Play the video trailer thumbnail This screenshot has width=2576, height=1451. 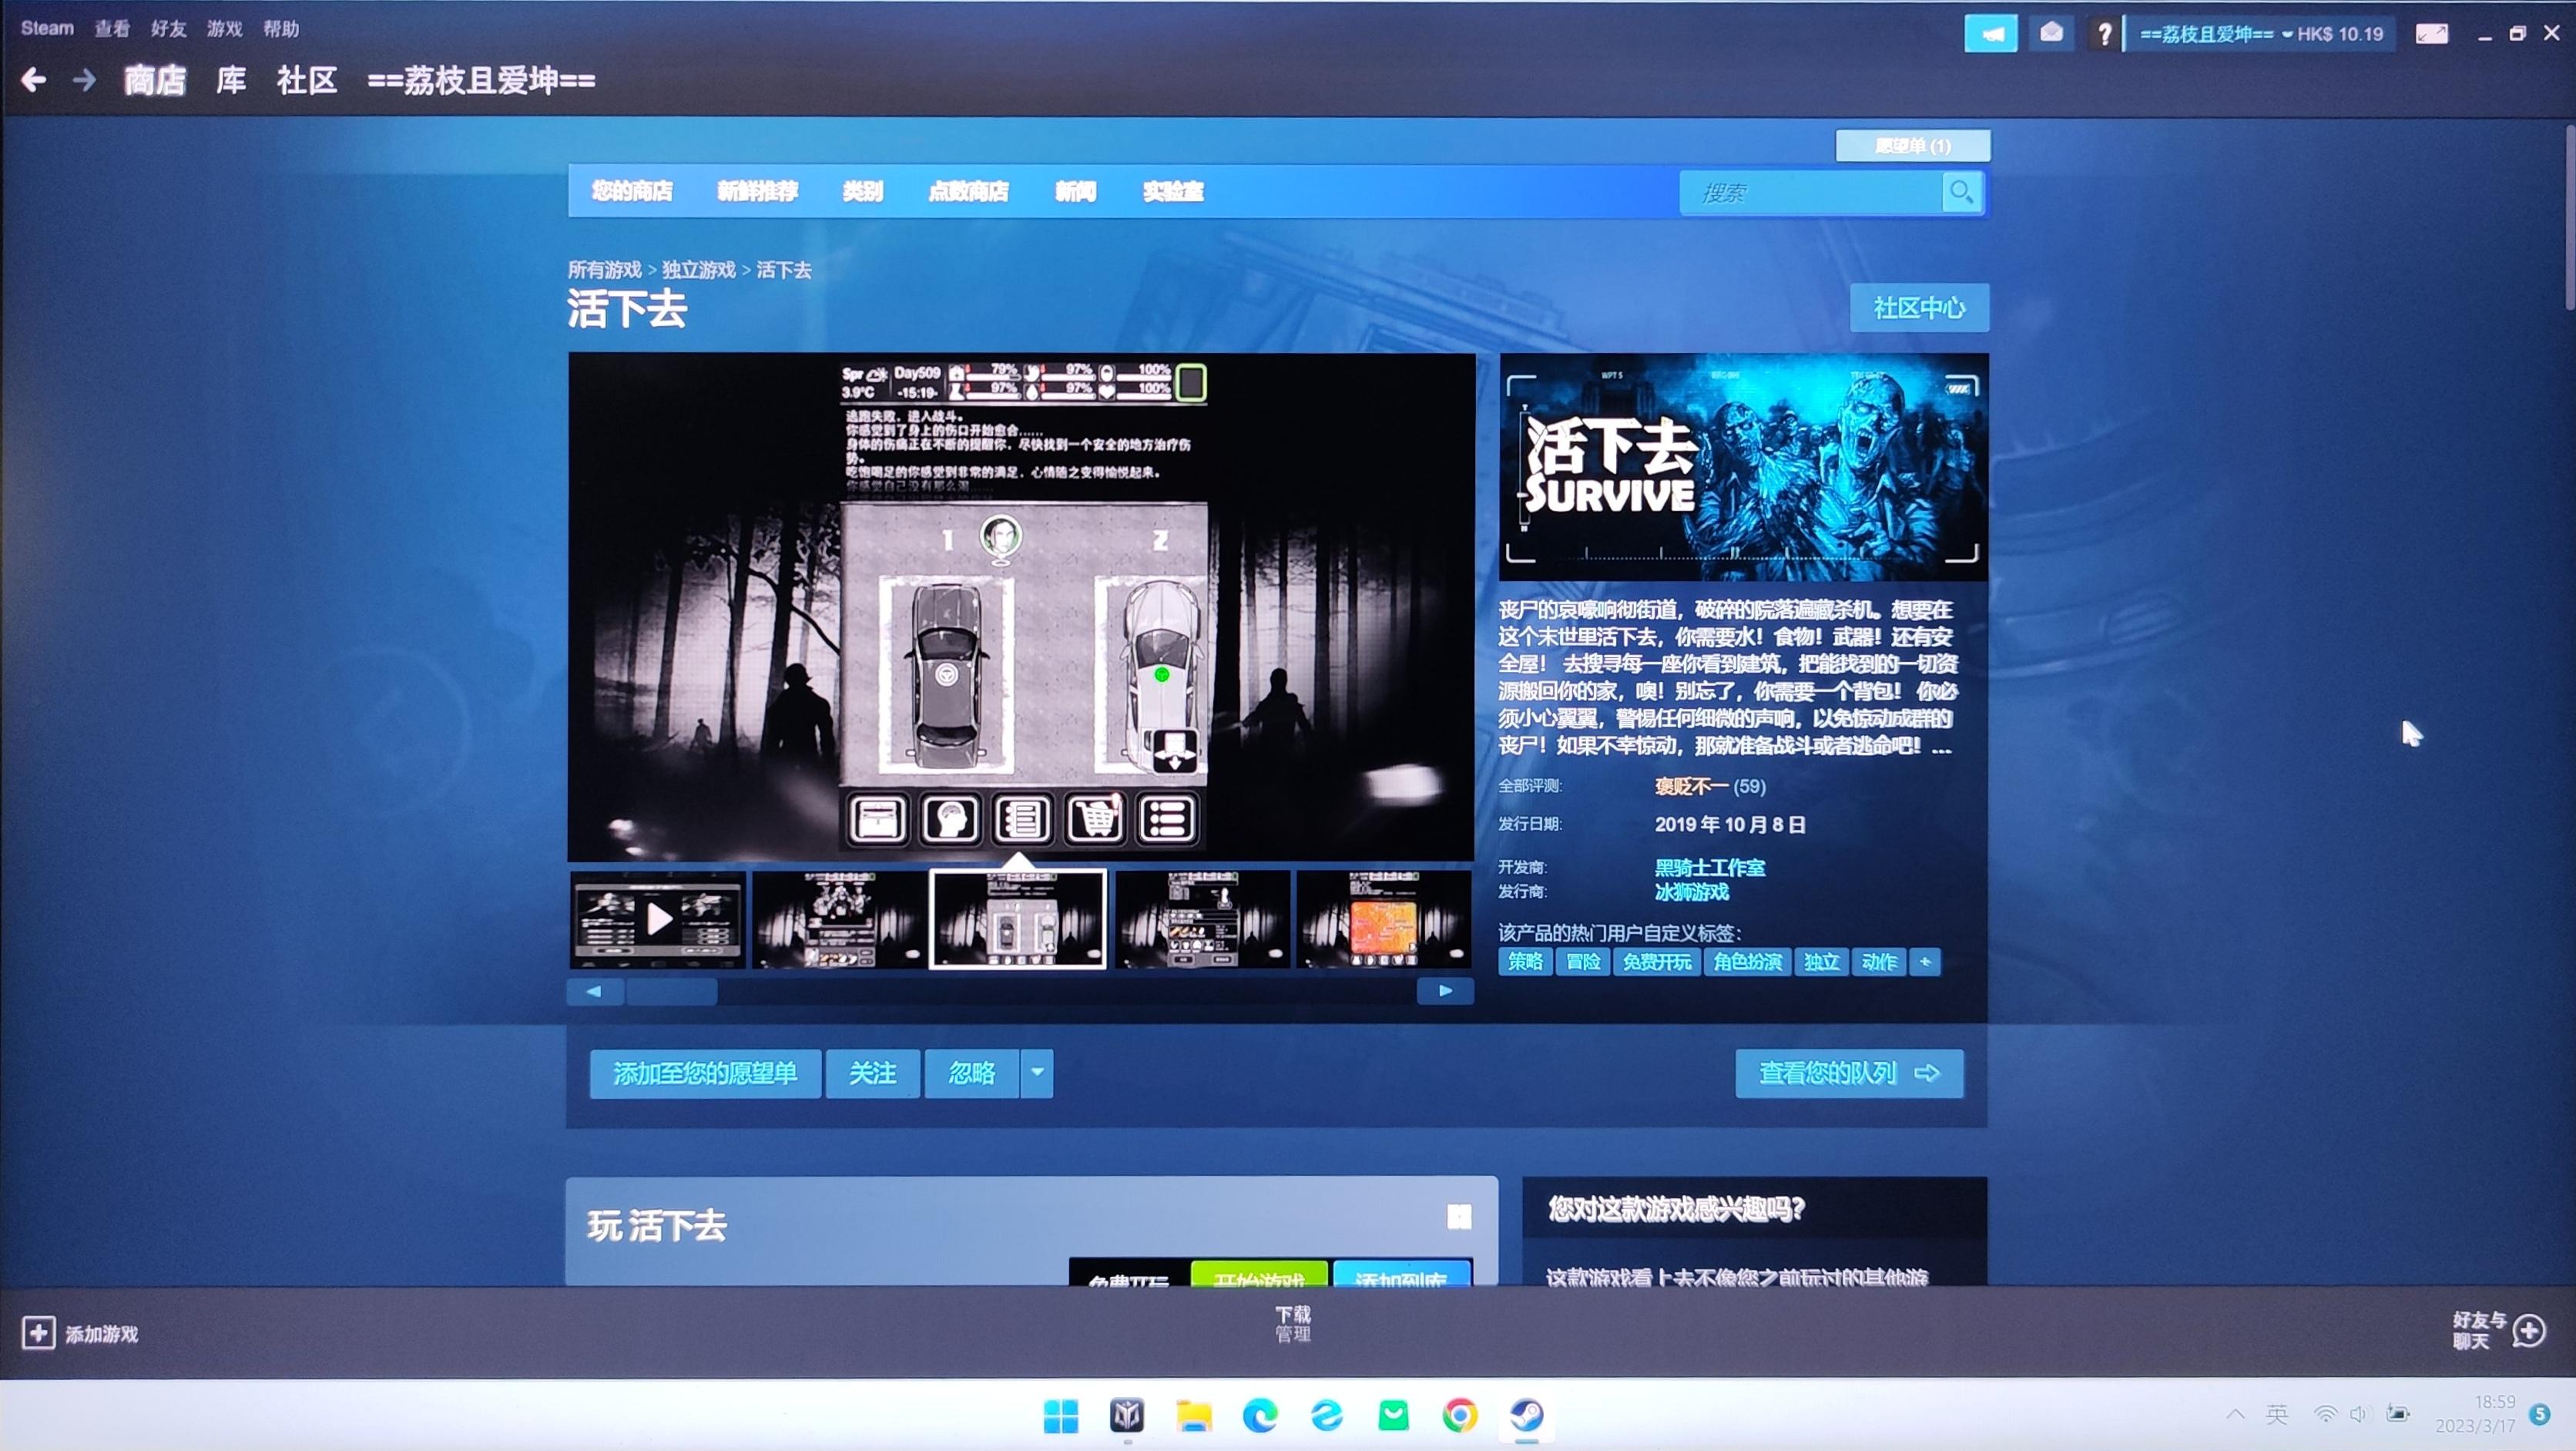tap(657, 918)
